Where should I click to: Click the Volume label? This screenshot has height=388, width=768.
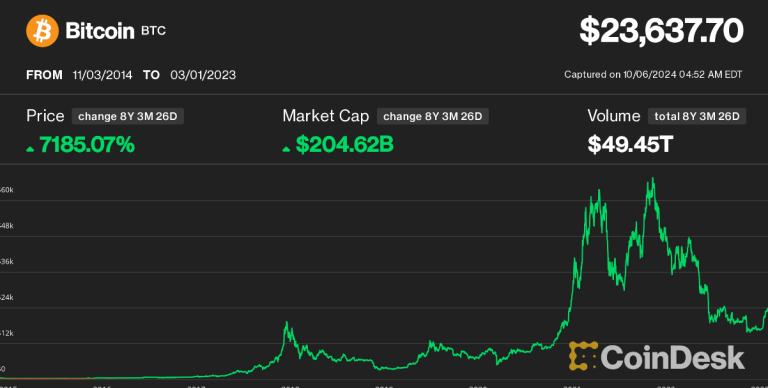[x=614, y=116]
